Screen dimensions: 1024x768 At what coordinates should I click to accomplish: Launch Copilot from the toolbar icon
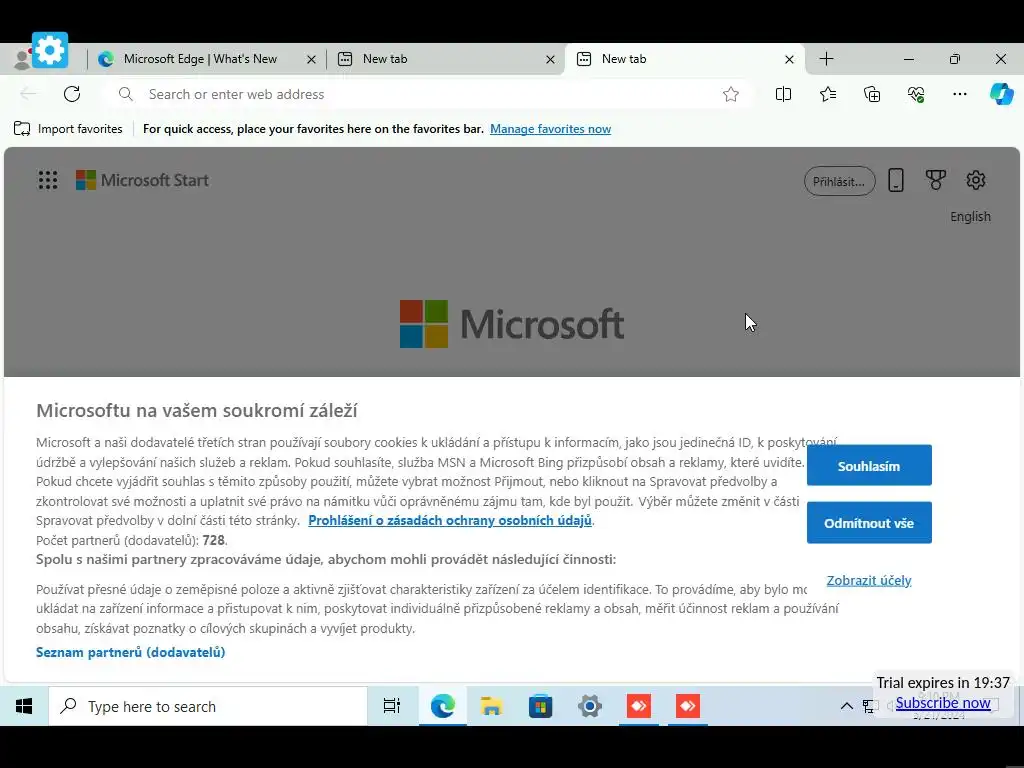1001,94
